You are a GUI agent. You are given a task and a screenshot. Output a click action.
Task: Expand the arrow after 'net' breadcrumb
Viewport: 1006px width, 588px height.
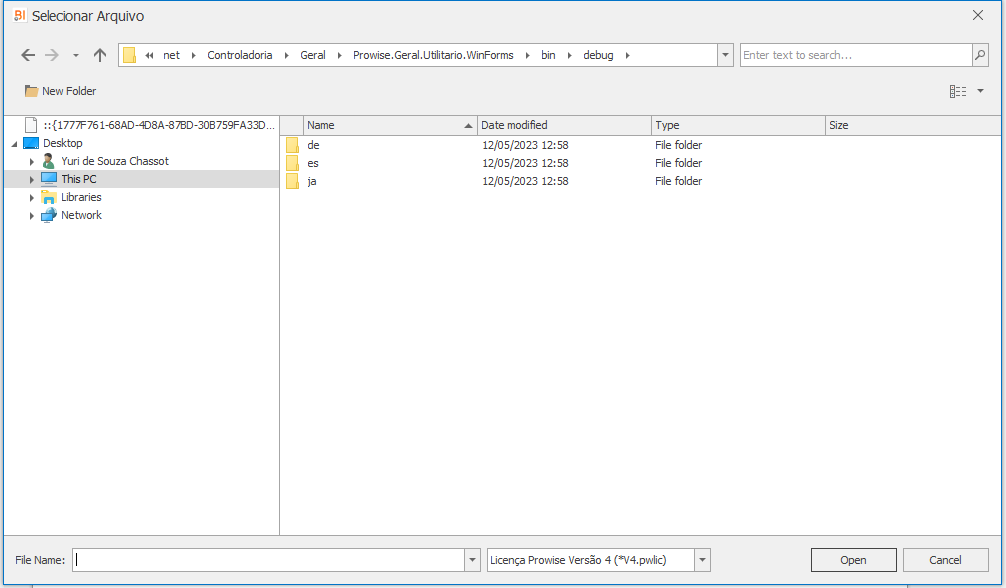(x=193, y=55)
